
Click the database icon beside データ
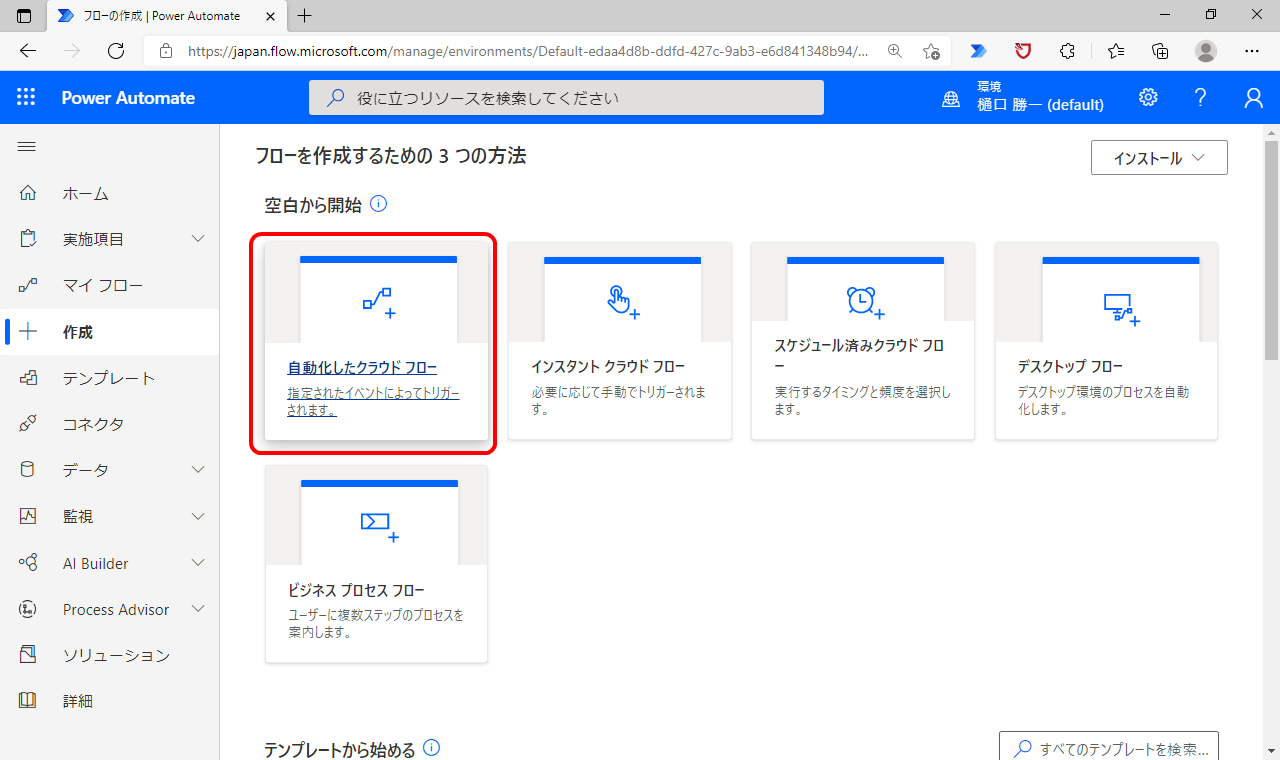28,470
